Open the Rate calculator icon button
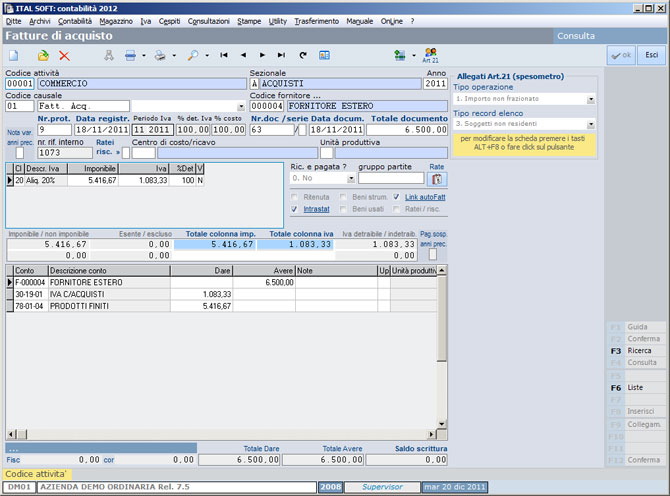The image size is (670, 496). click(437, 179)
